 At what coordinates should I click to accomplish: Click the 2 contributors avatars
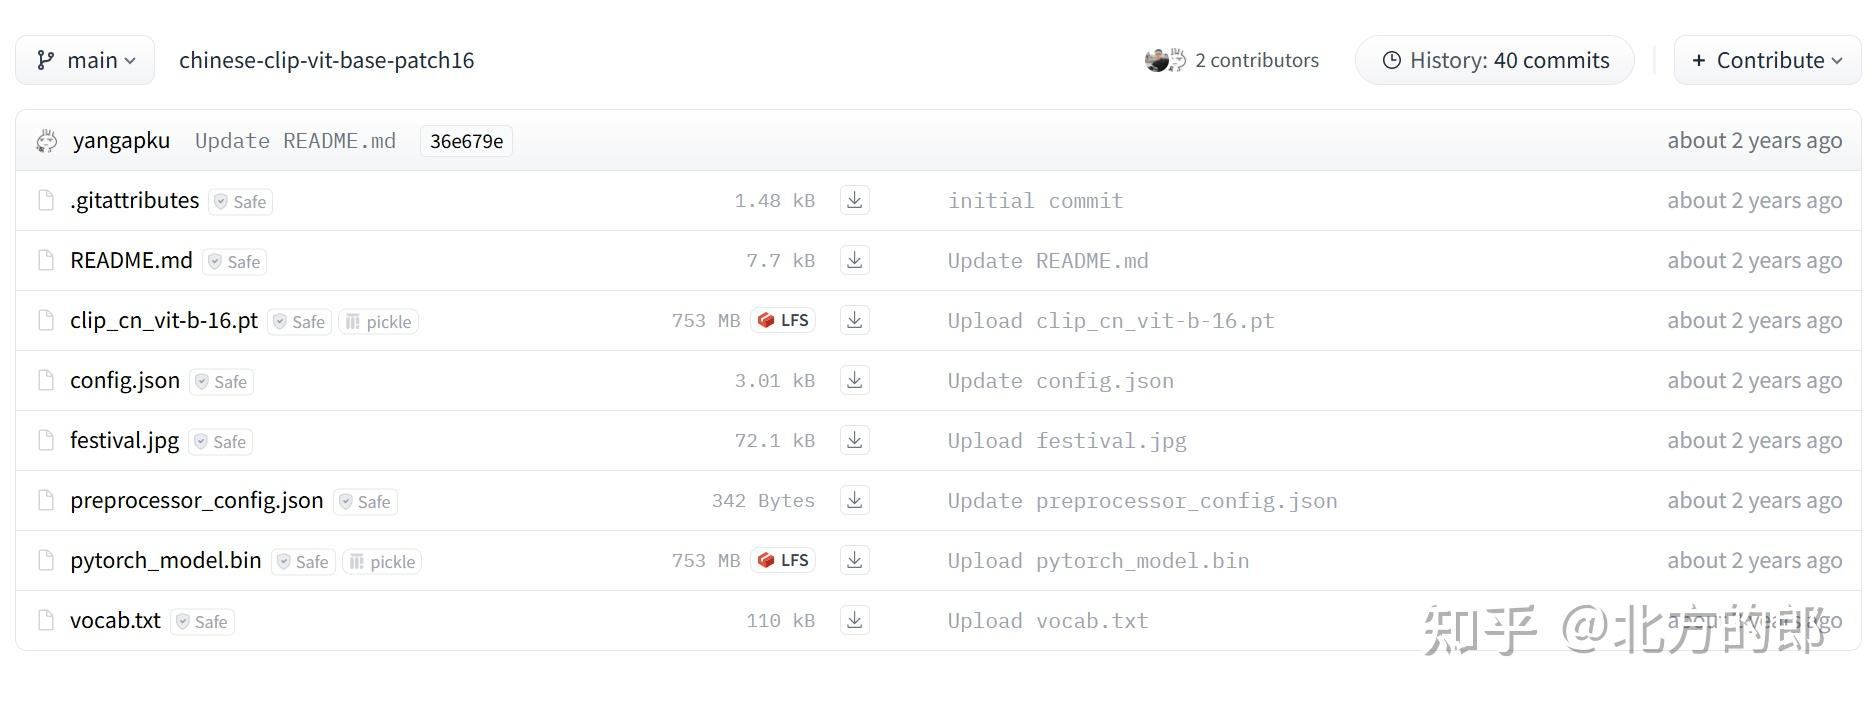(x=1165, y=60)
